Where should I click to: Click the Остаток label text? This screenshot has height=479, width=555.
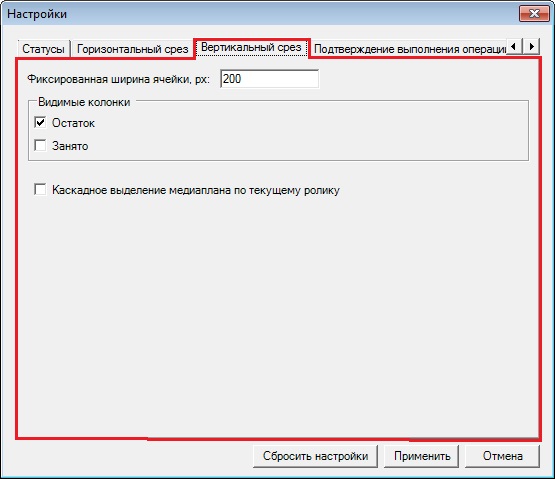pos(73,123)
